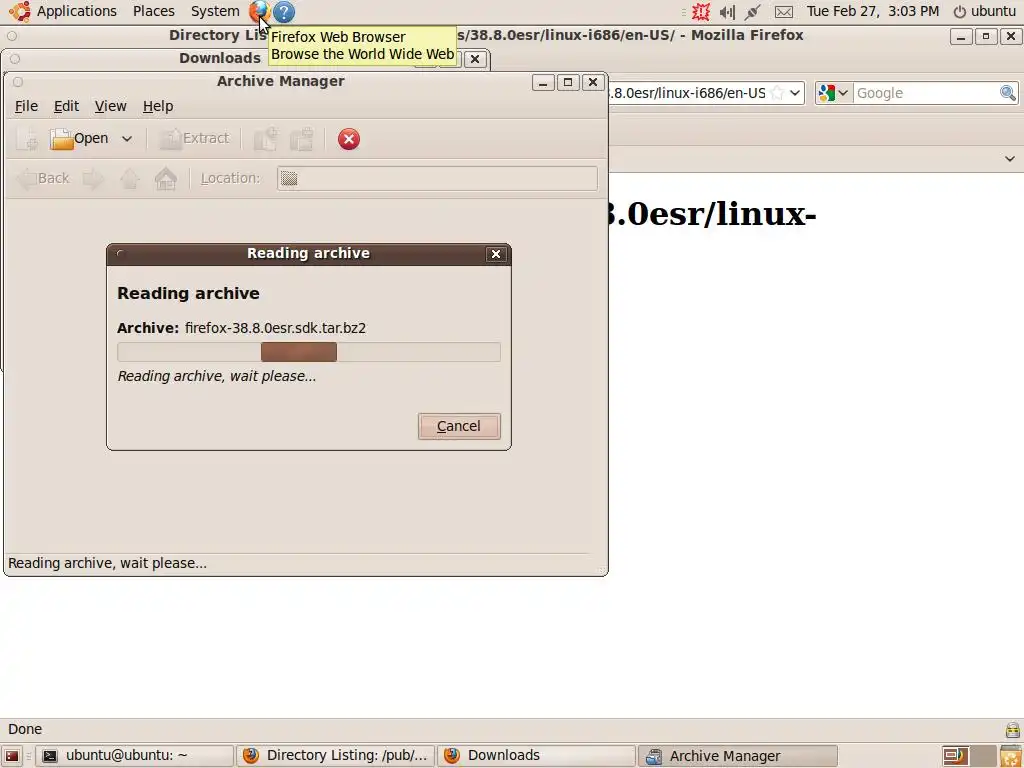This screenshot has width=1024, height=768.
Task: Click the Firefox search magnifier icon
Action: (1008, 93)
